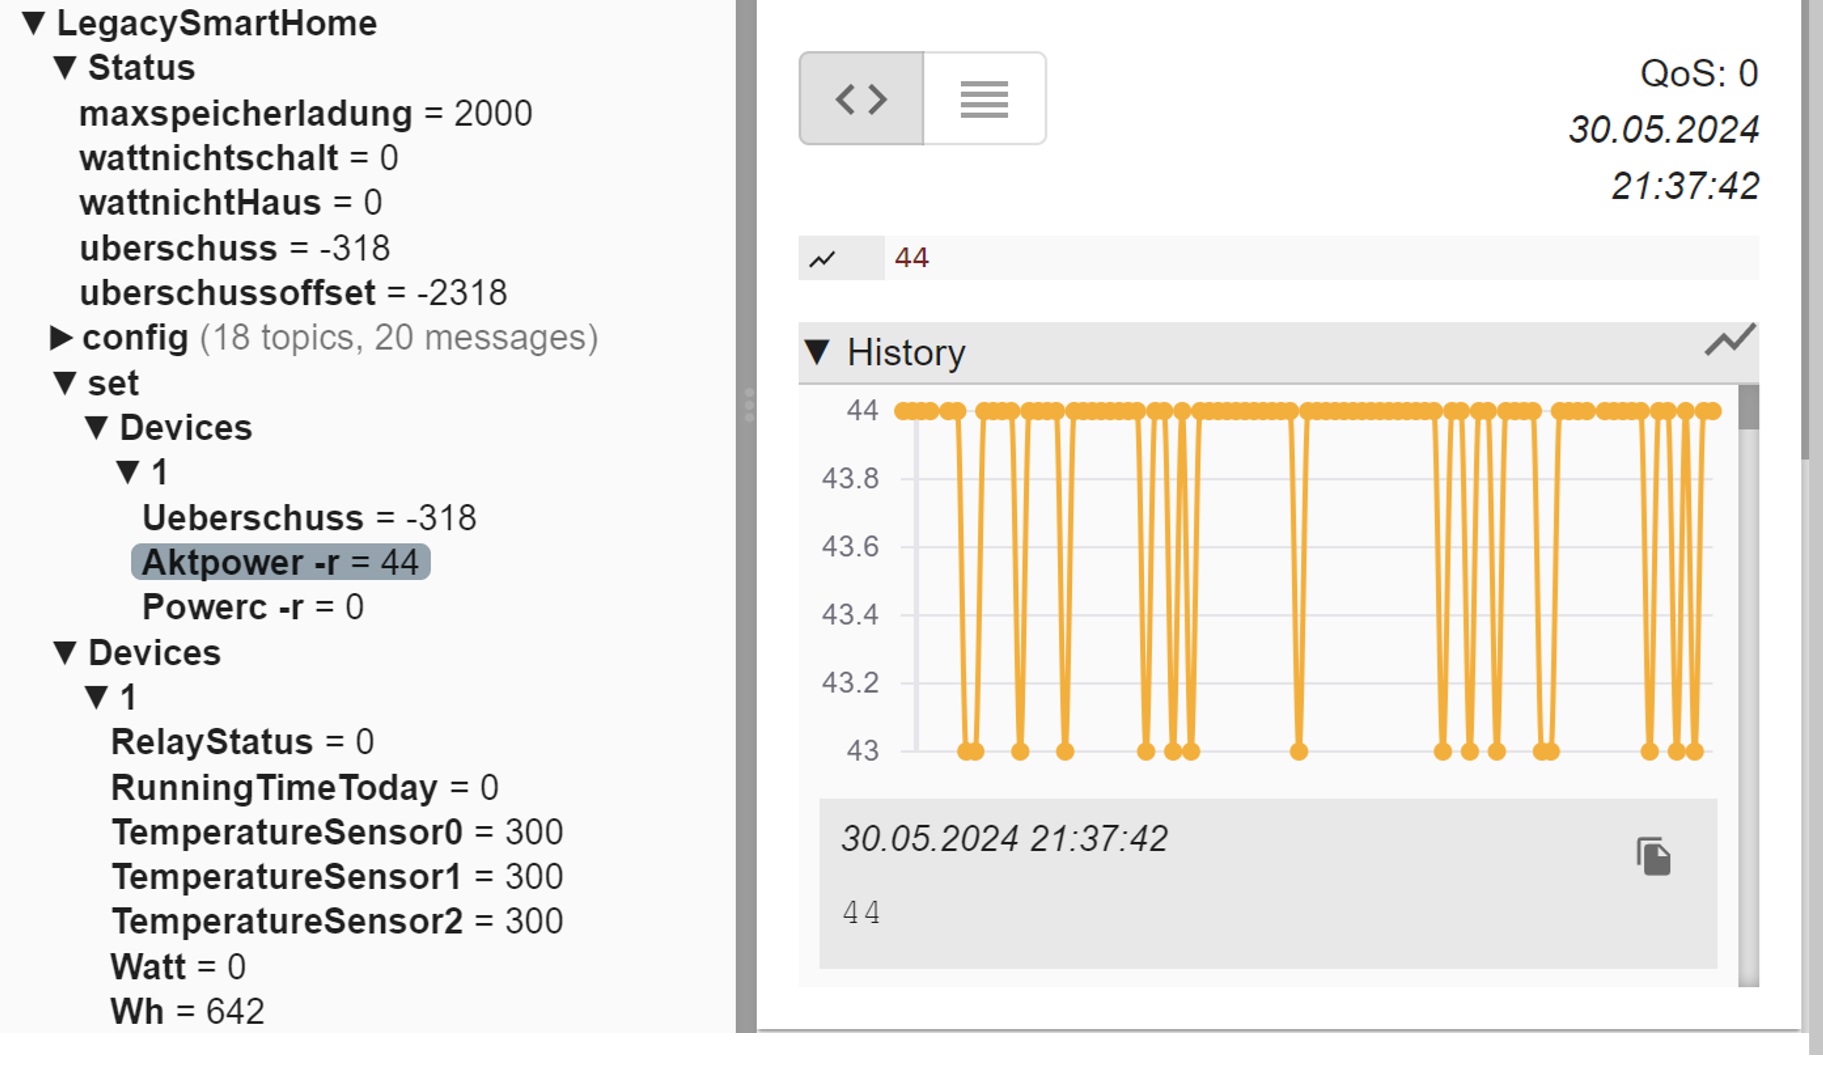Click the 21:37:42 time in header
This screenshot has width=1823, height=1080.
pos(1685,186)
